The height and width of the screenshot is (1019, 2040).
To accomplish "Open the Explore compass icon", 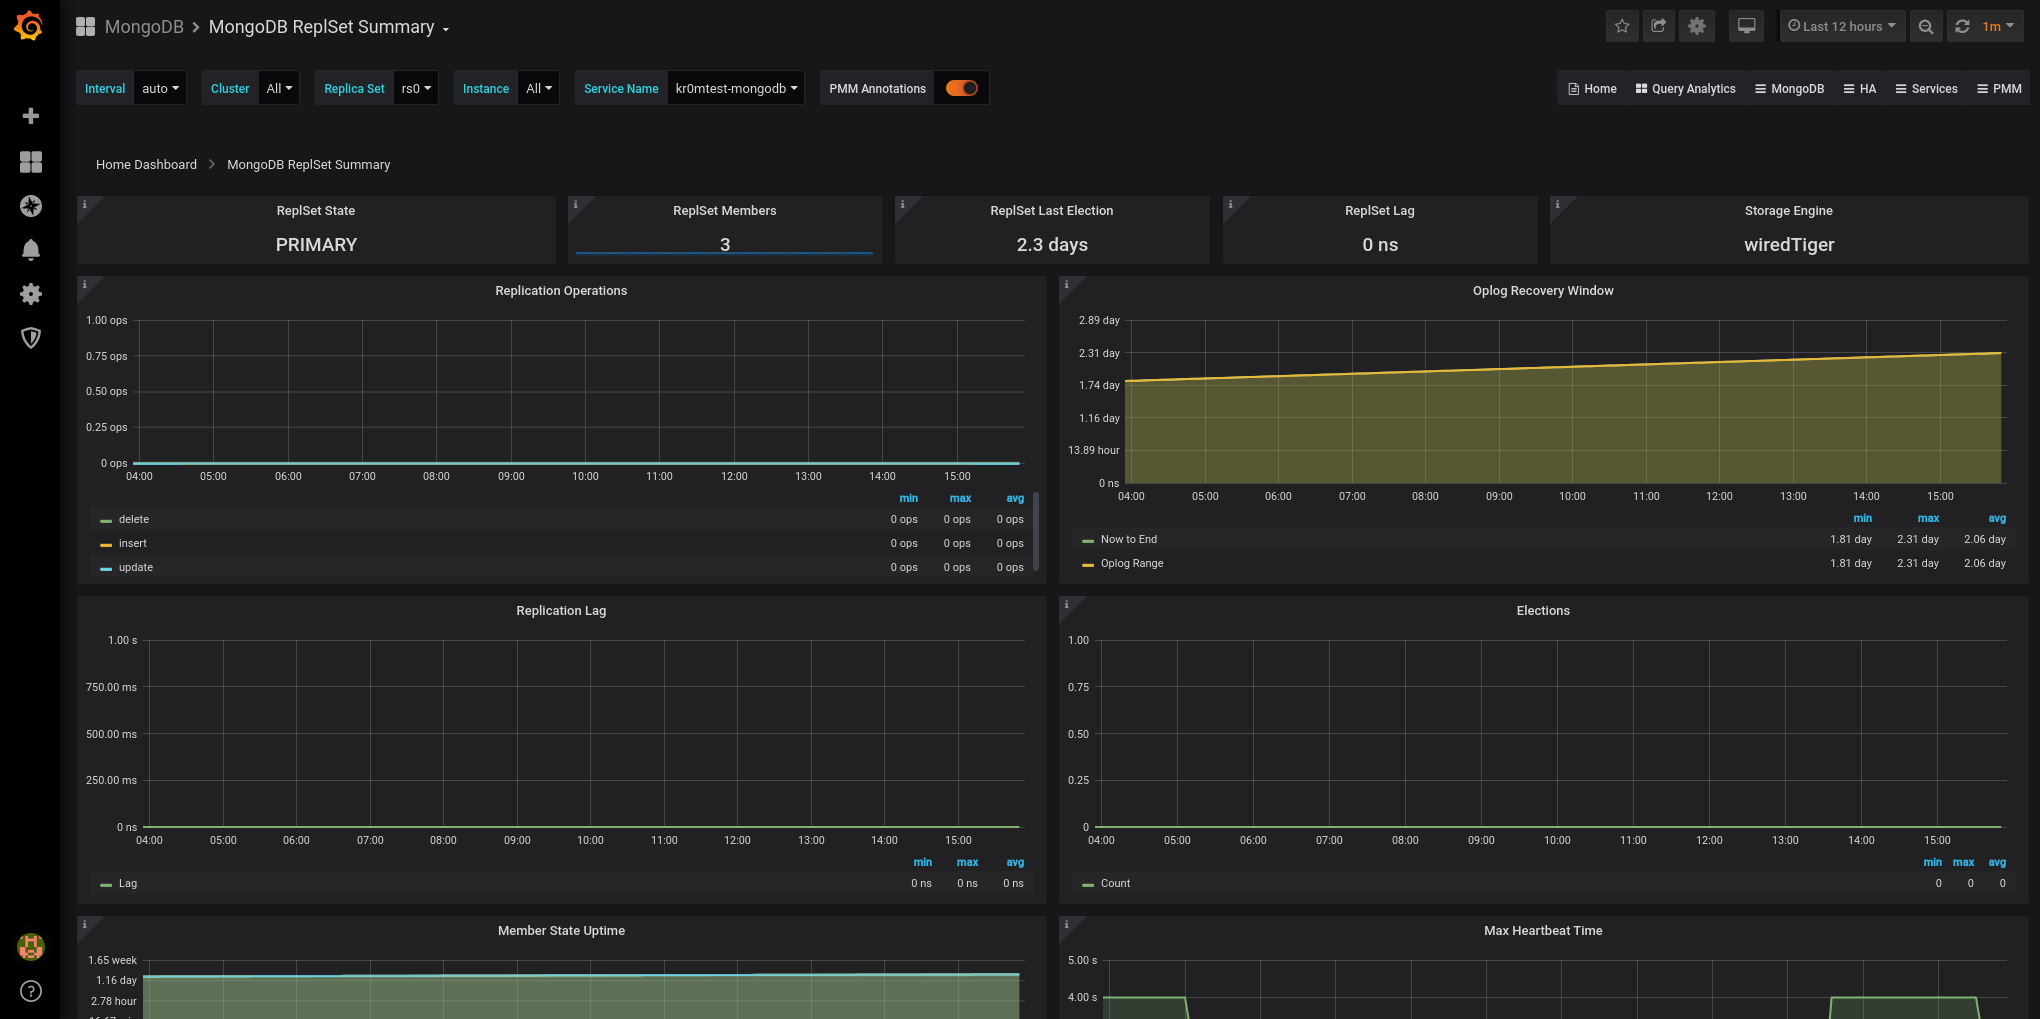I will pyautogui.click(x=31, y=206).
